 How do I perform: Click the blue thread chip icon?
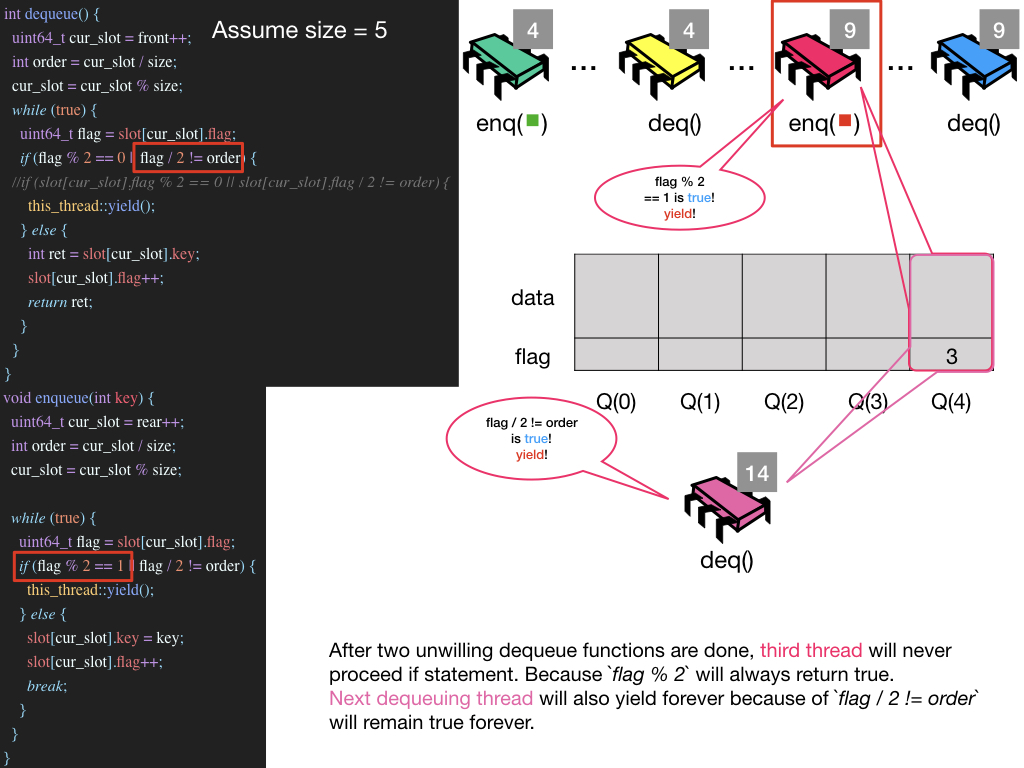pos(973,65)
